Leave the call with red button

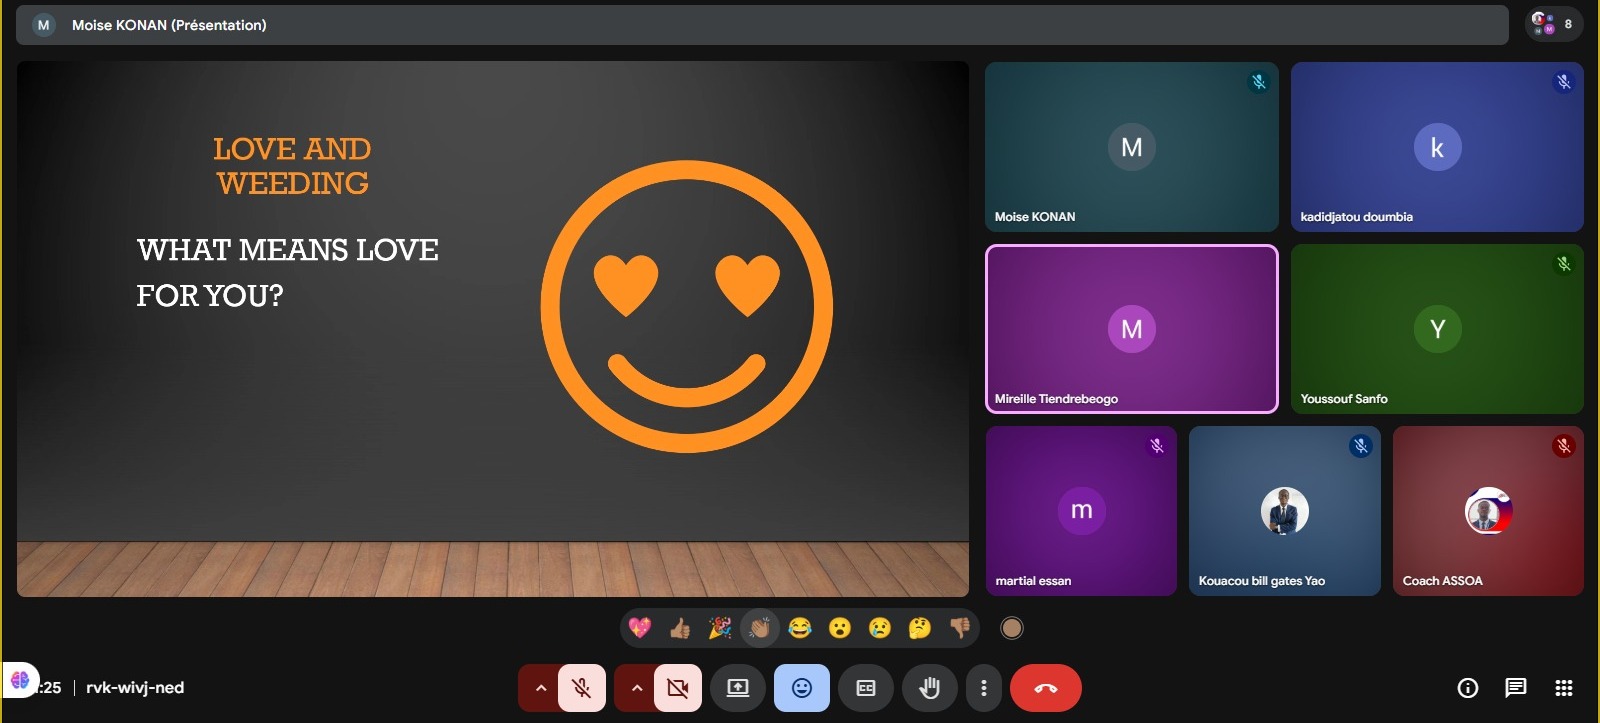pyautogui.click(x=1045, y=688)
